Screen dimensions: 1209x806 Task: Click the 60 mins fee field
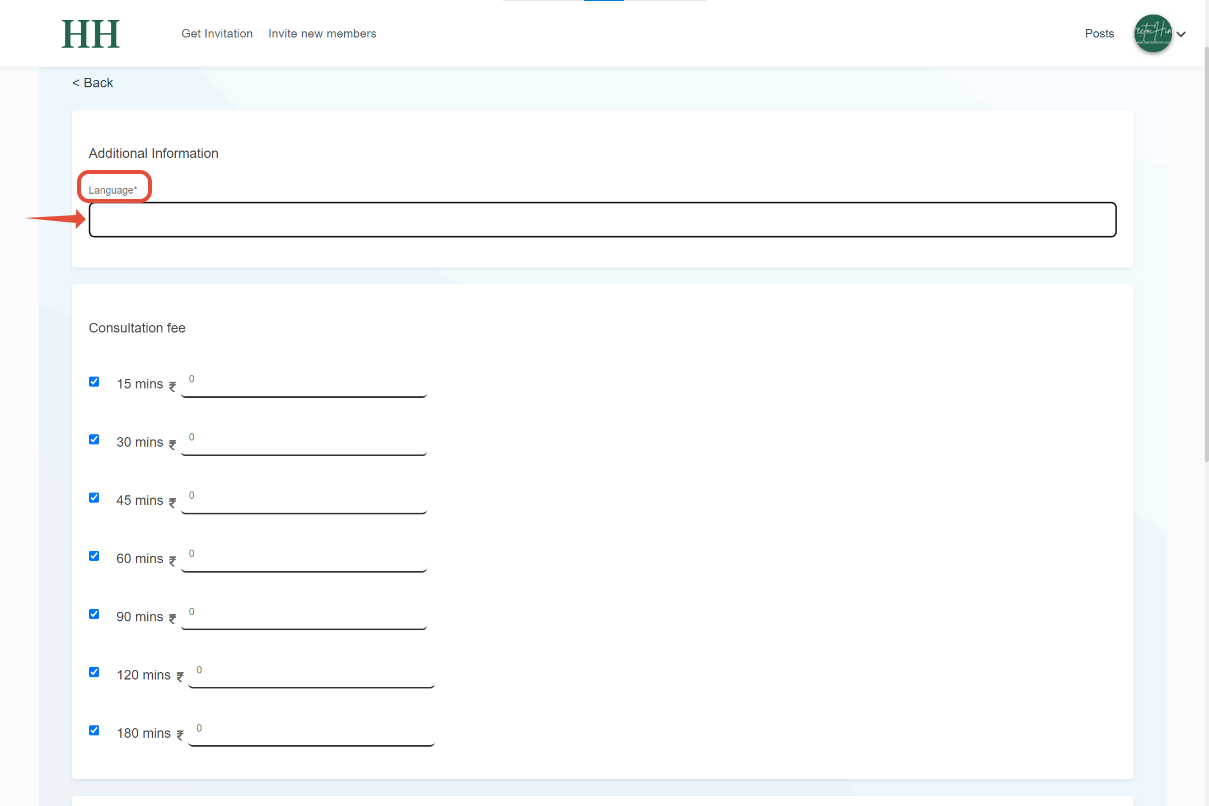tap(304, 557)
